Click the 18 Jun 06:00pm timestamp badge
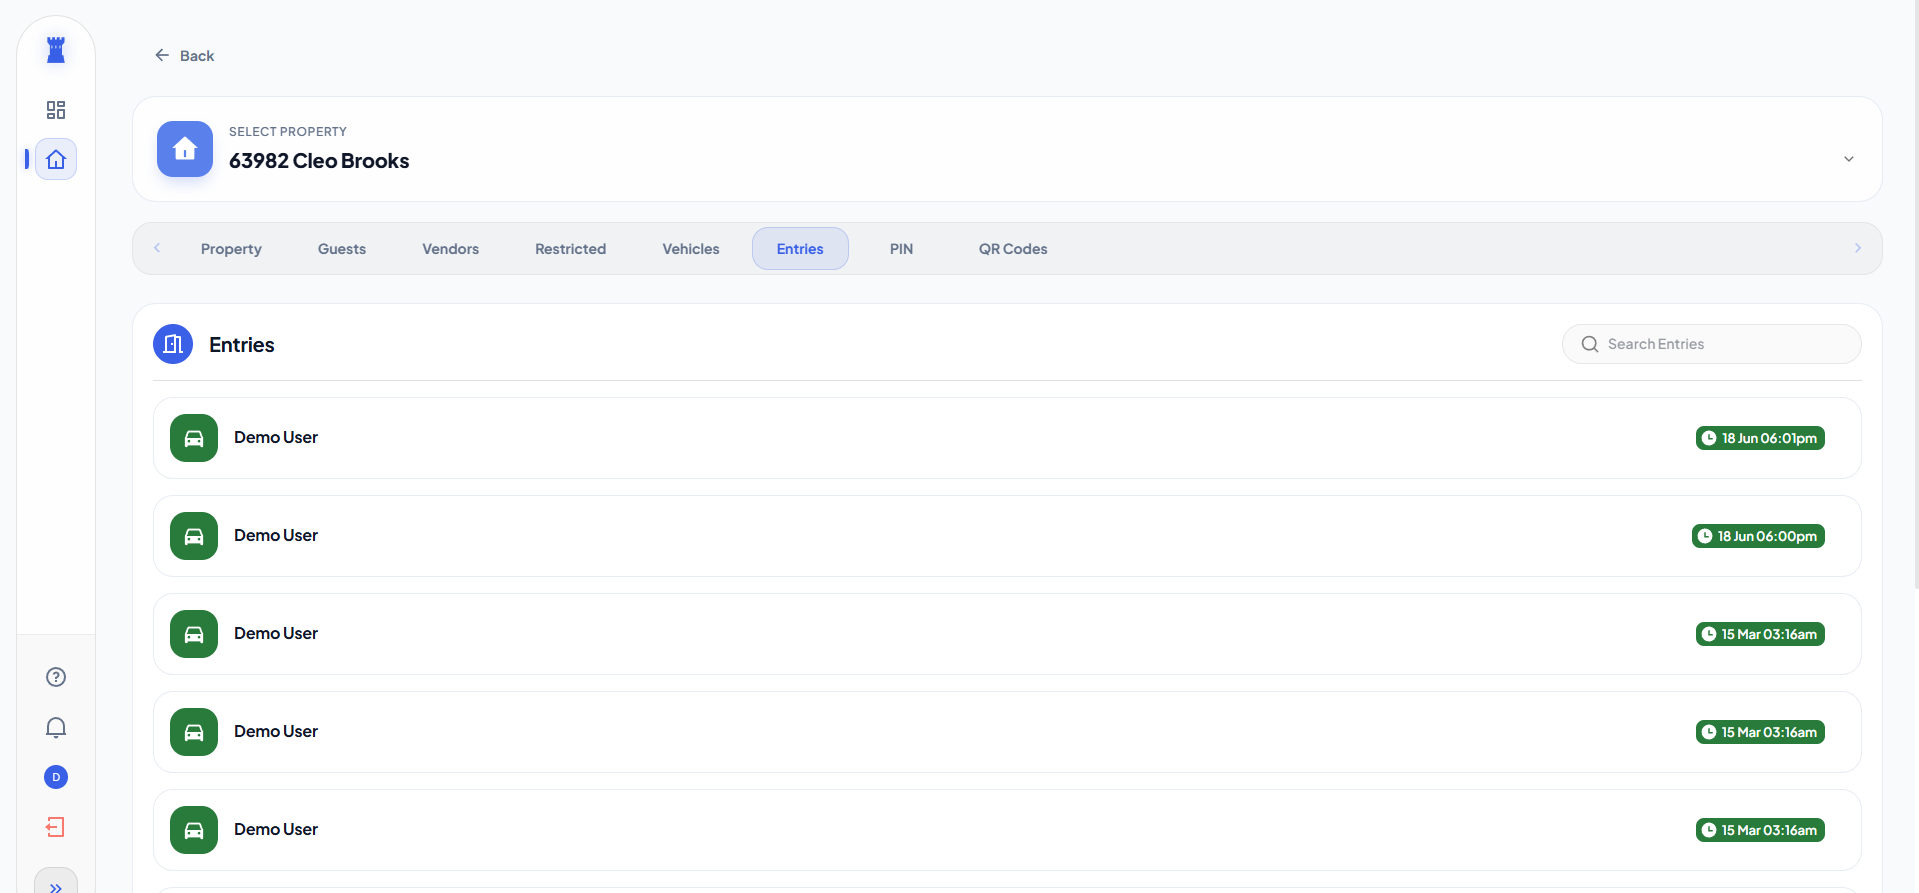This screenshot has width=1919, height=893. pyautogui.click(x=1758, y=536)
